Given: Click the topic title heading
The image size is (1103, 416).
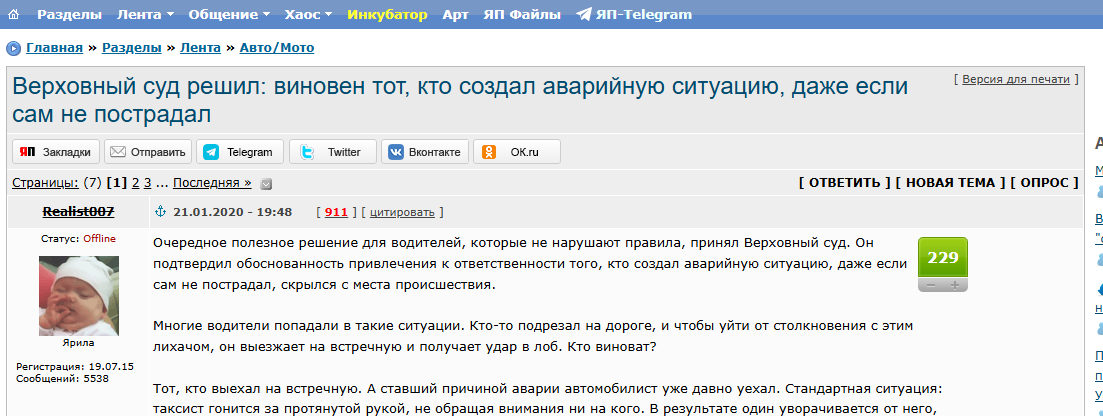Looking at the screenshot, I should (x=461, y=101).
